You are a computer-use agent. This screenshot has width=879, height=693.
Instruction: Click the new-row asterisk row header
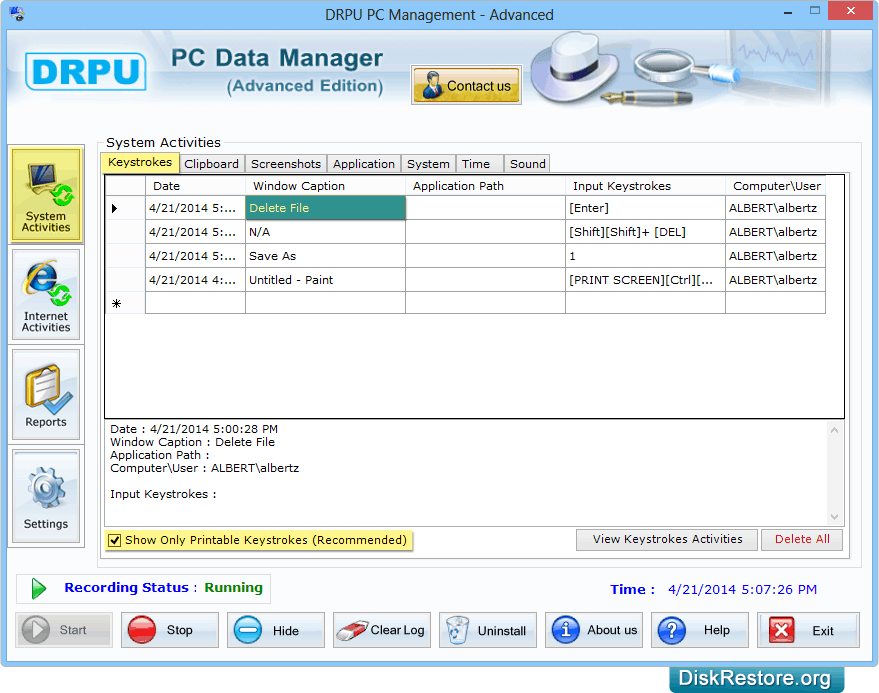pyautogui.click(x=125, y=303)
